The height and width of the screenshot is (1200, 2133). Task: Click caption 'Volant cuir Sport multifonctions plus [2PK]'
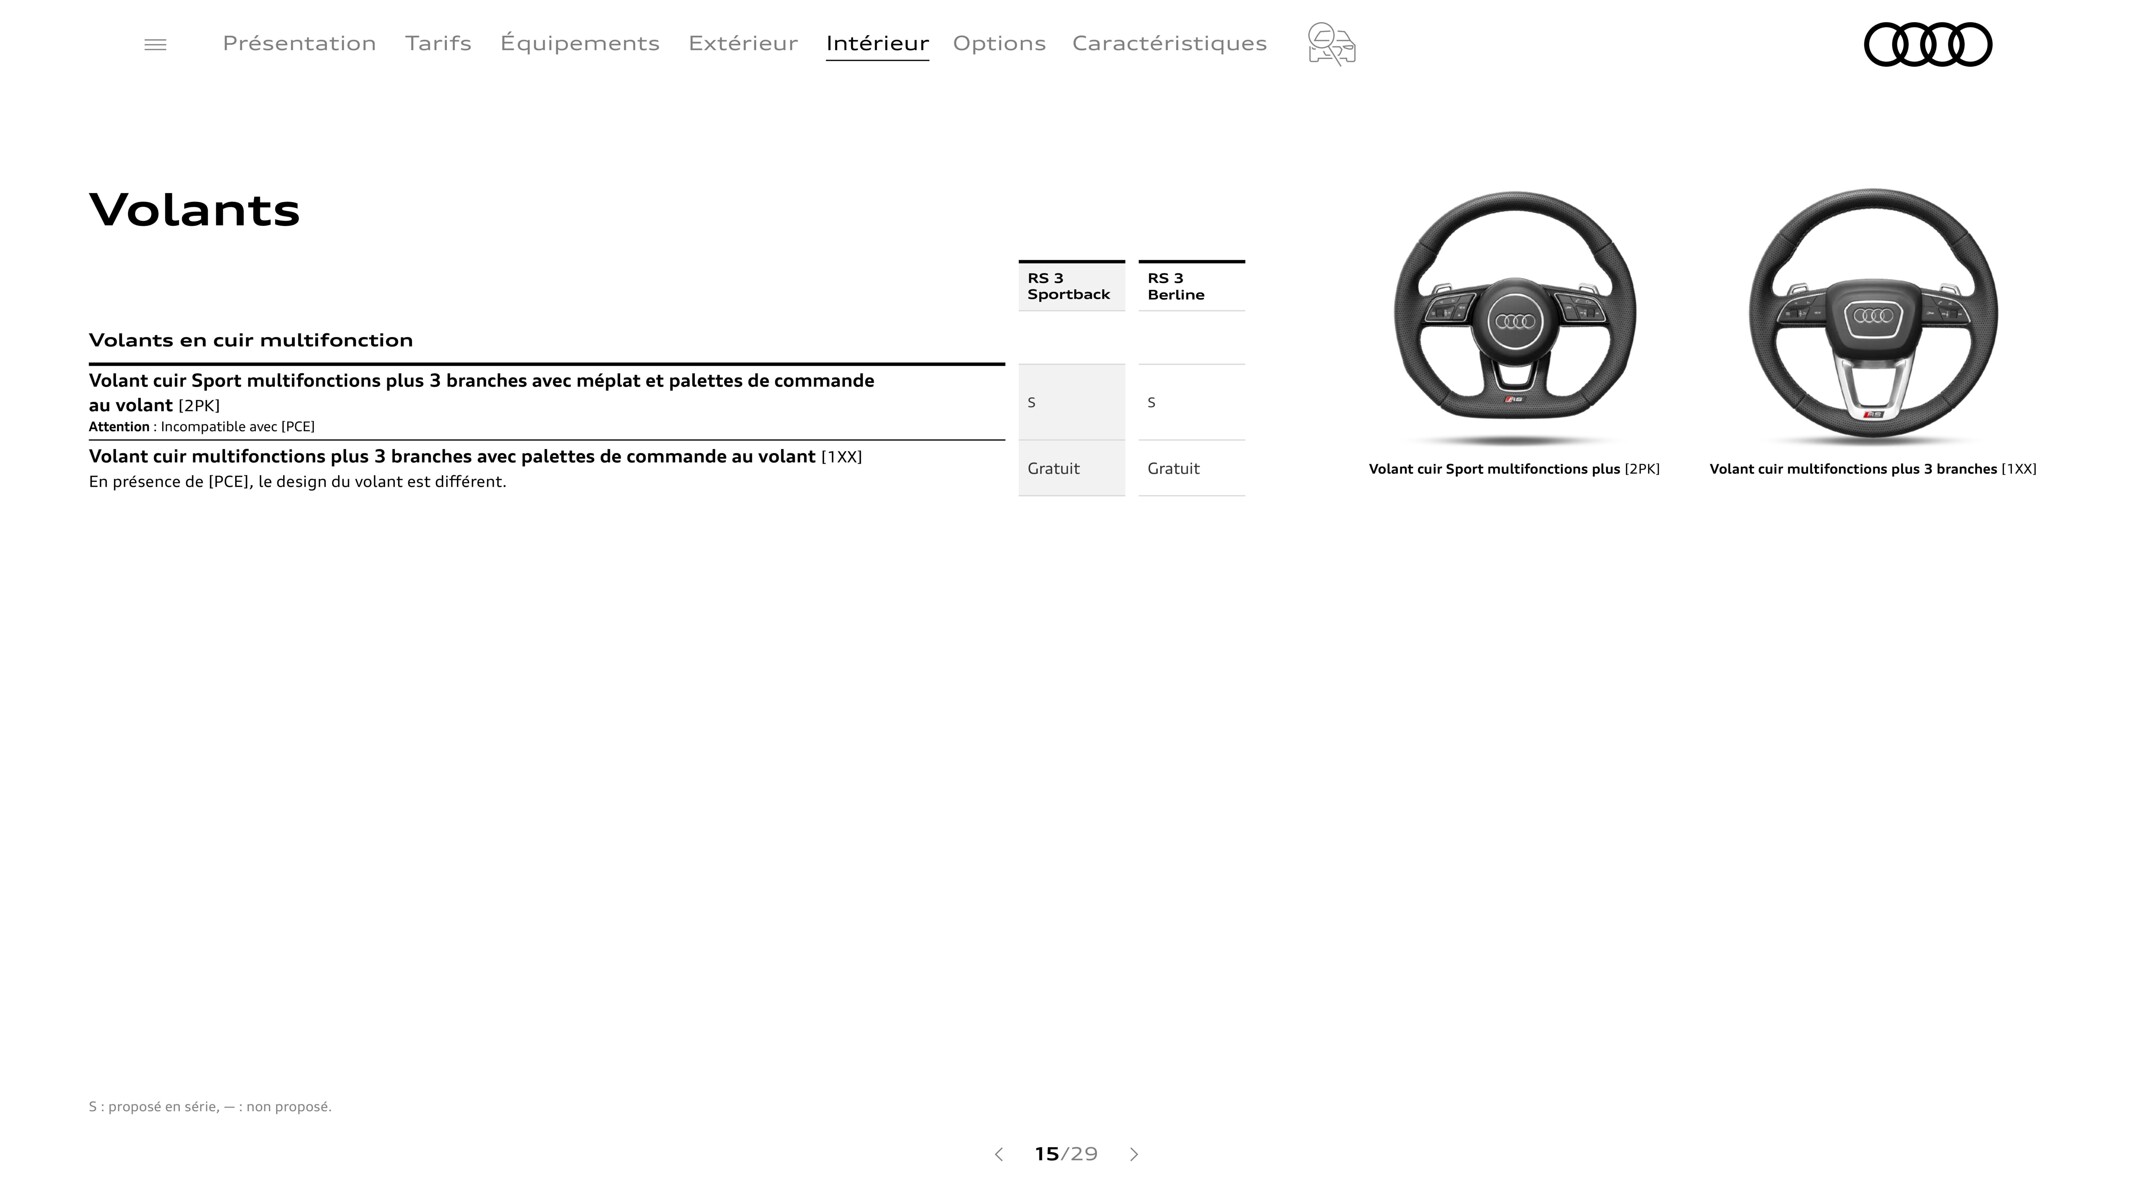1514,469
